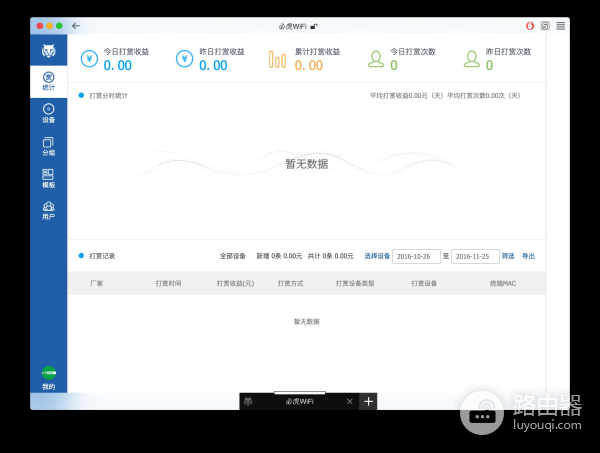Viewport: 600px width, 453px height.
Task: Click the S icon in title bar
Action: point(545,26)
